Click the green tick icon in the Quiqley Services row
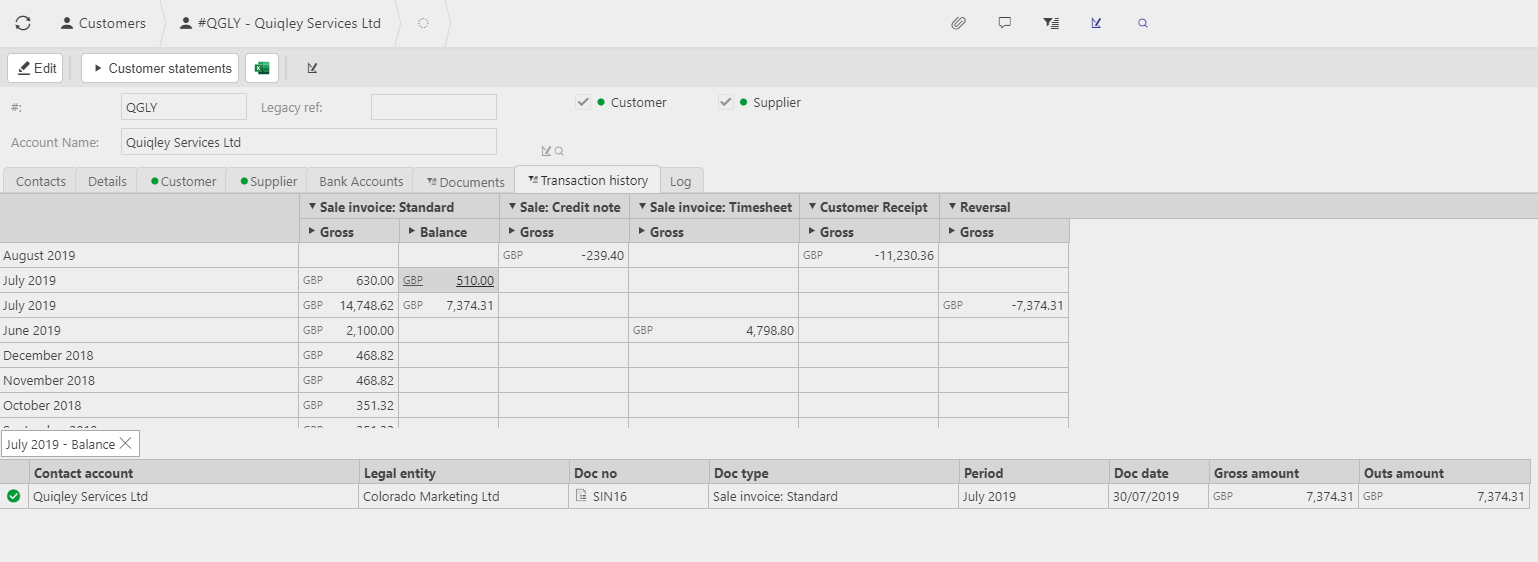Image resolution: width=1538 pixels, height=562 pixels. click(13, 496)
